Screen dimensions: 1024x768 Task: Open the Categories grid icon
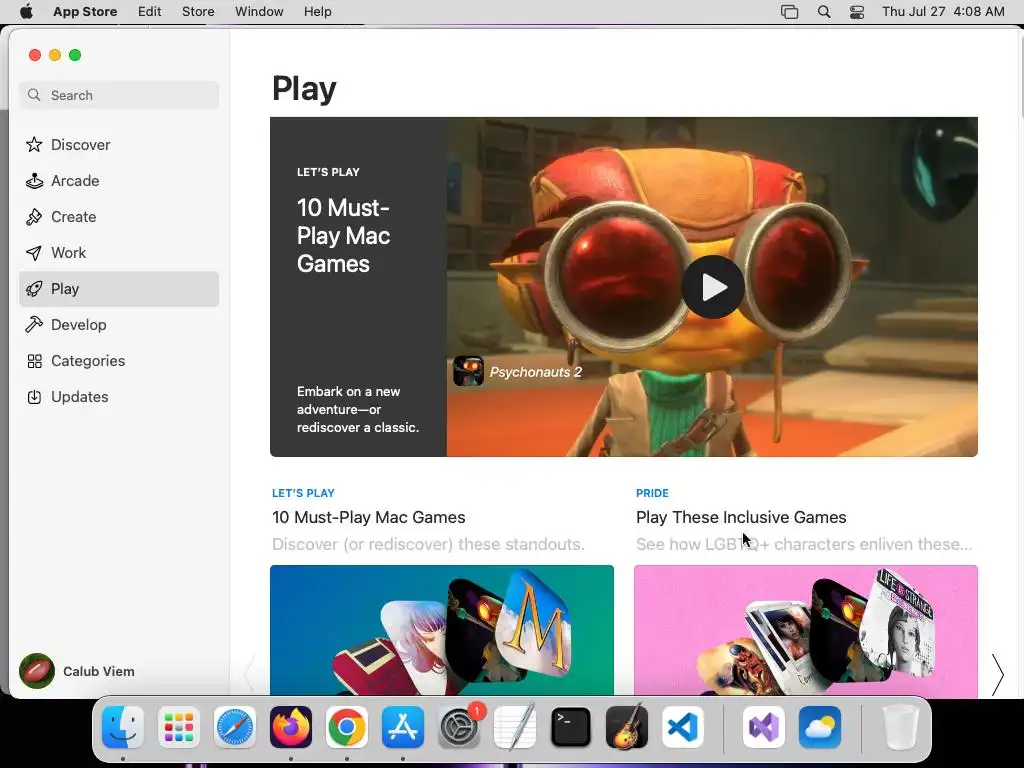[x=34, y=360]
